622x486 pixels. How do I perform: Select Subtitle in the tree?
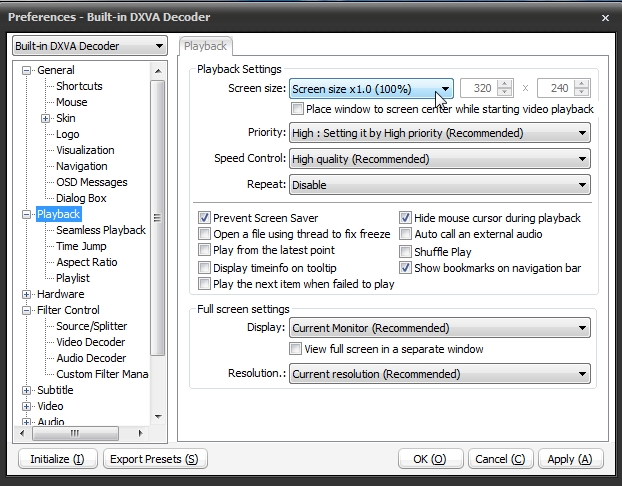[x=55, y=390]
